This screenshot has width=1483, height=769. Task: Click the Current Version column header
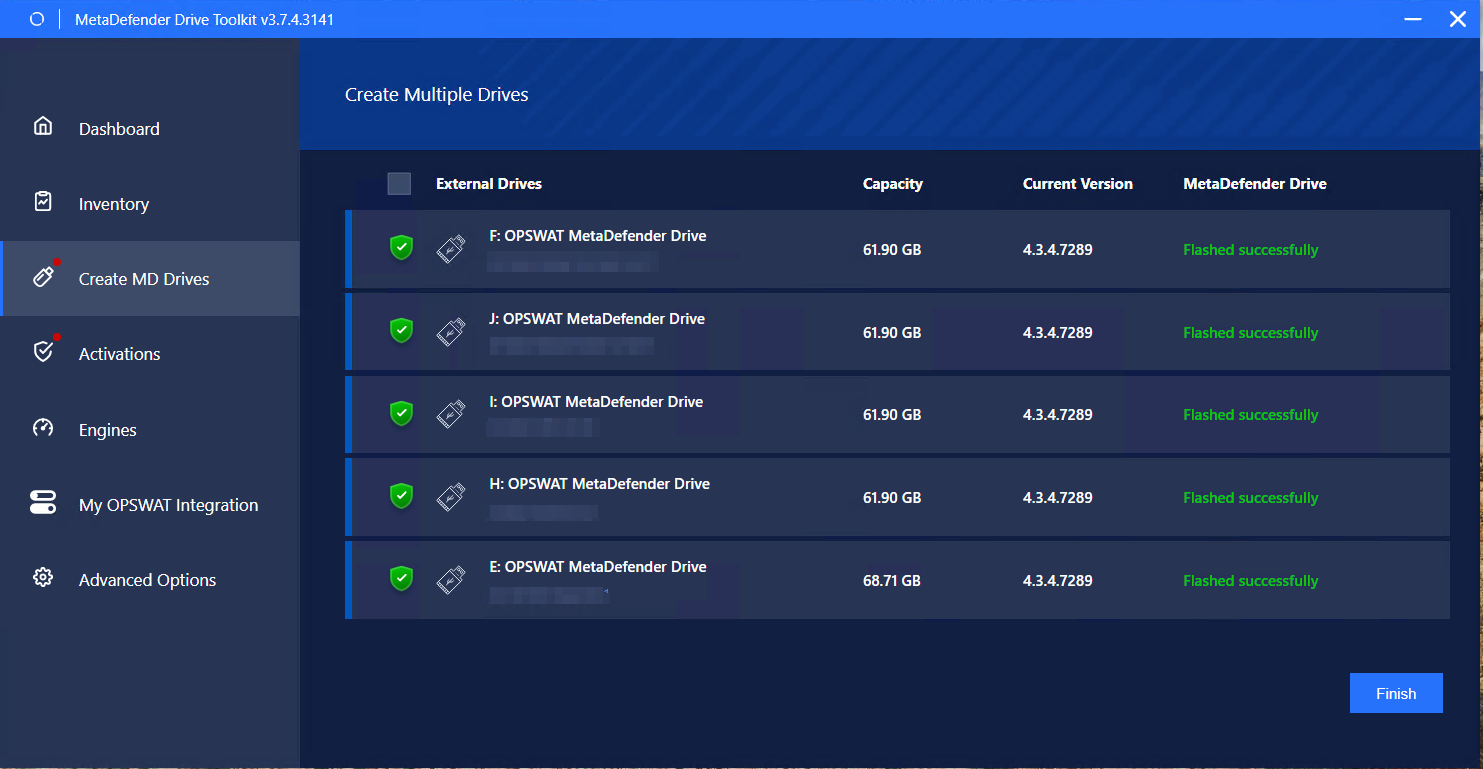click(x=1078, y=184)
